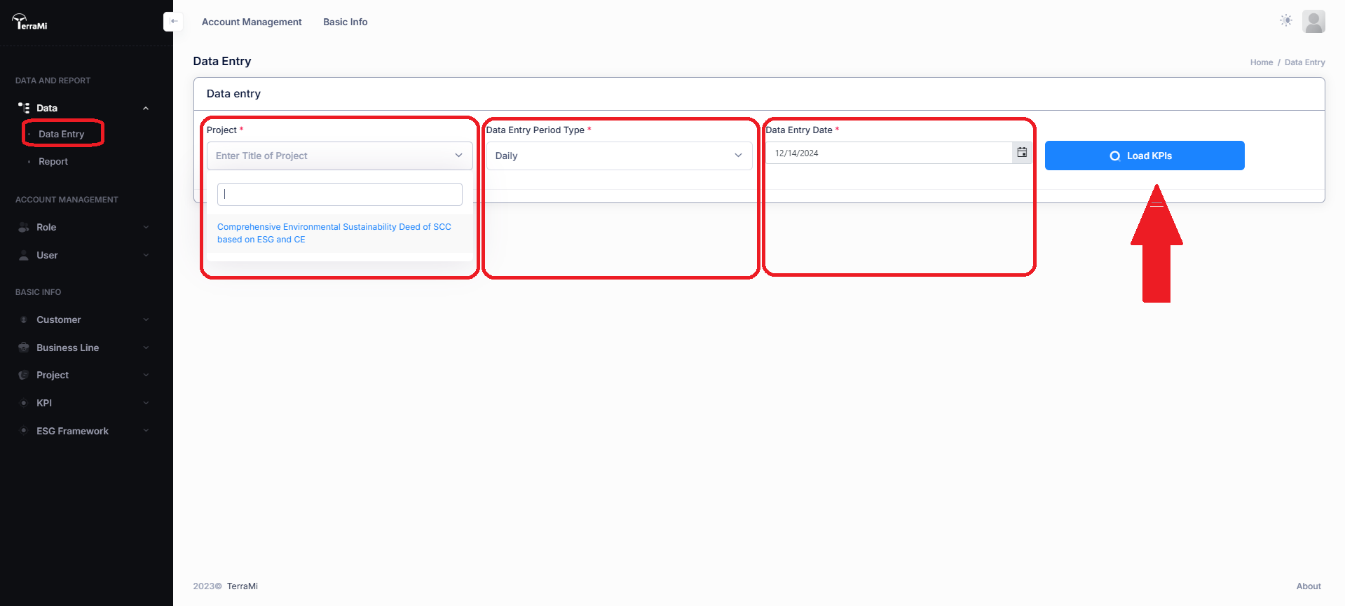
Task: Collapse the Data menu section
Action: [x=146, y=108]
